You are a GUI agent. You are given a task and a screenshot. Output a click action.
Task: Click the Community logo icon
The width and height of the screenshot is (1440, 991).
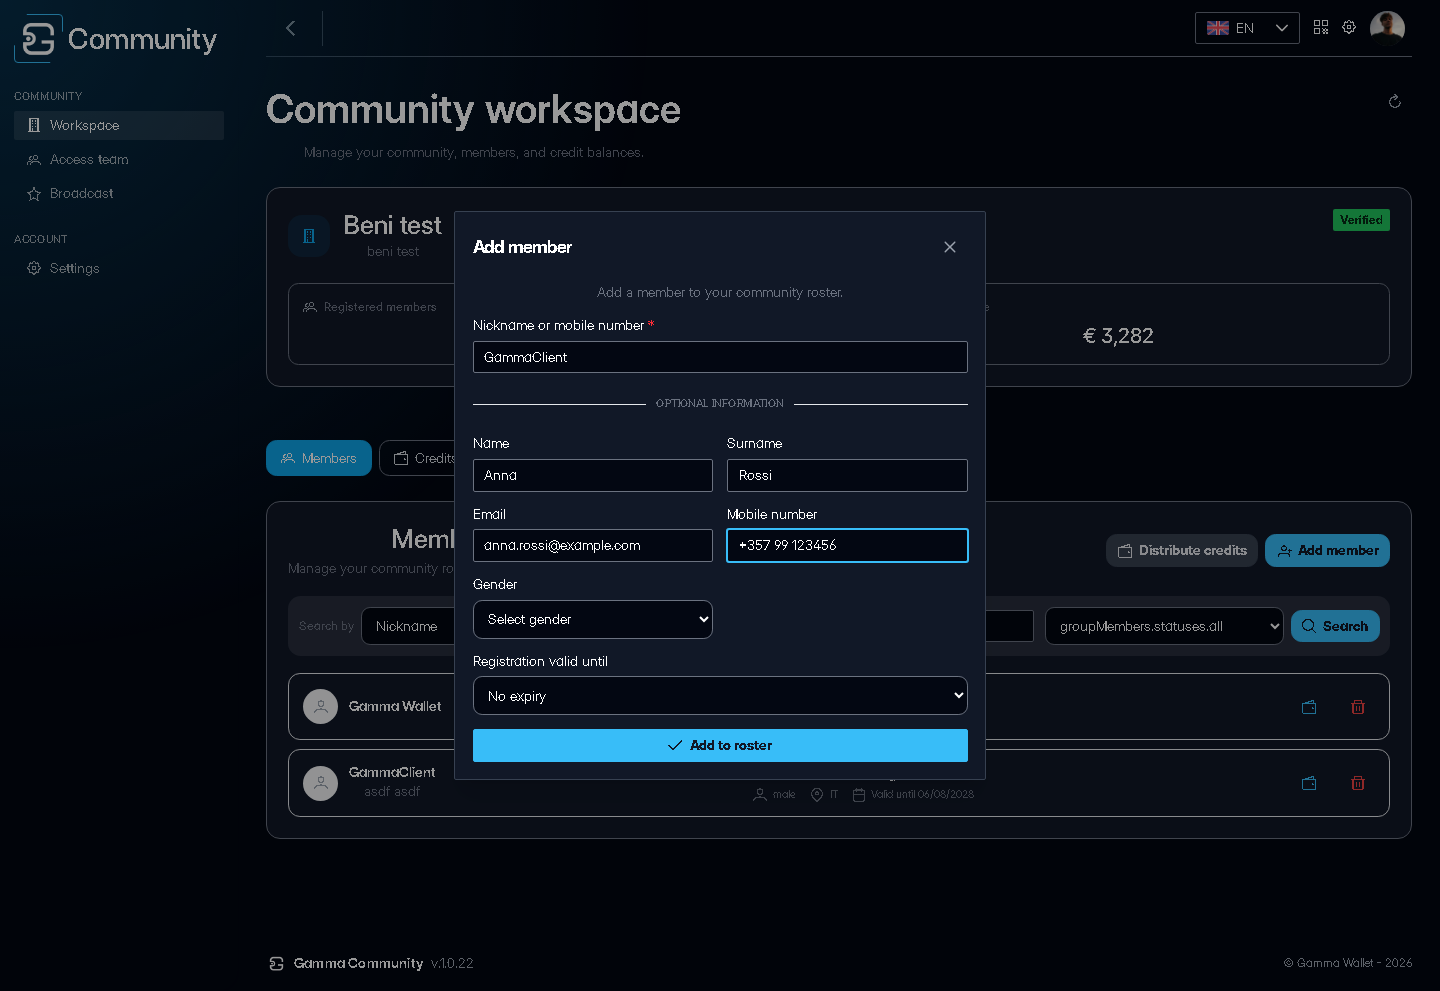coord(38,39)
